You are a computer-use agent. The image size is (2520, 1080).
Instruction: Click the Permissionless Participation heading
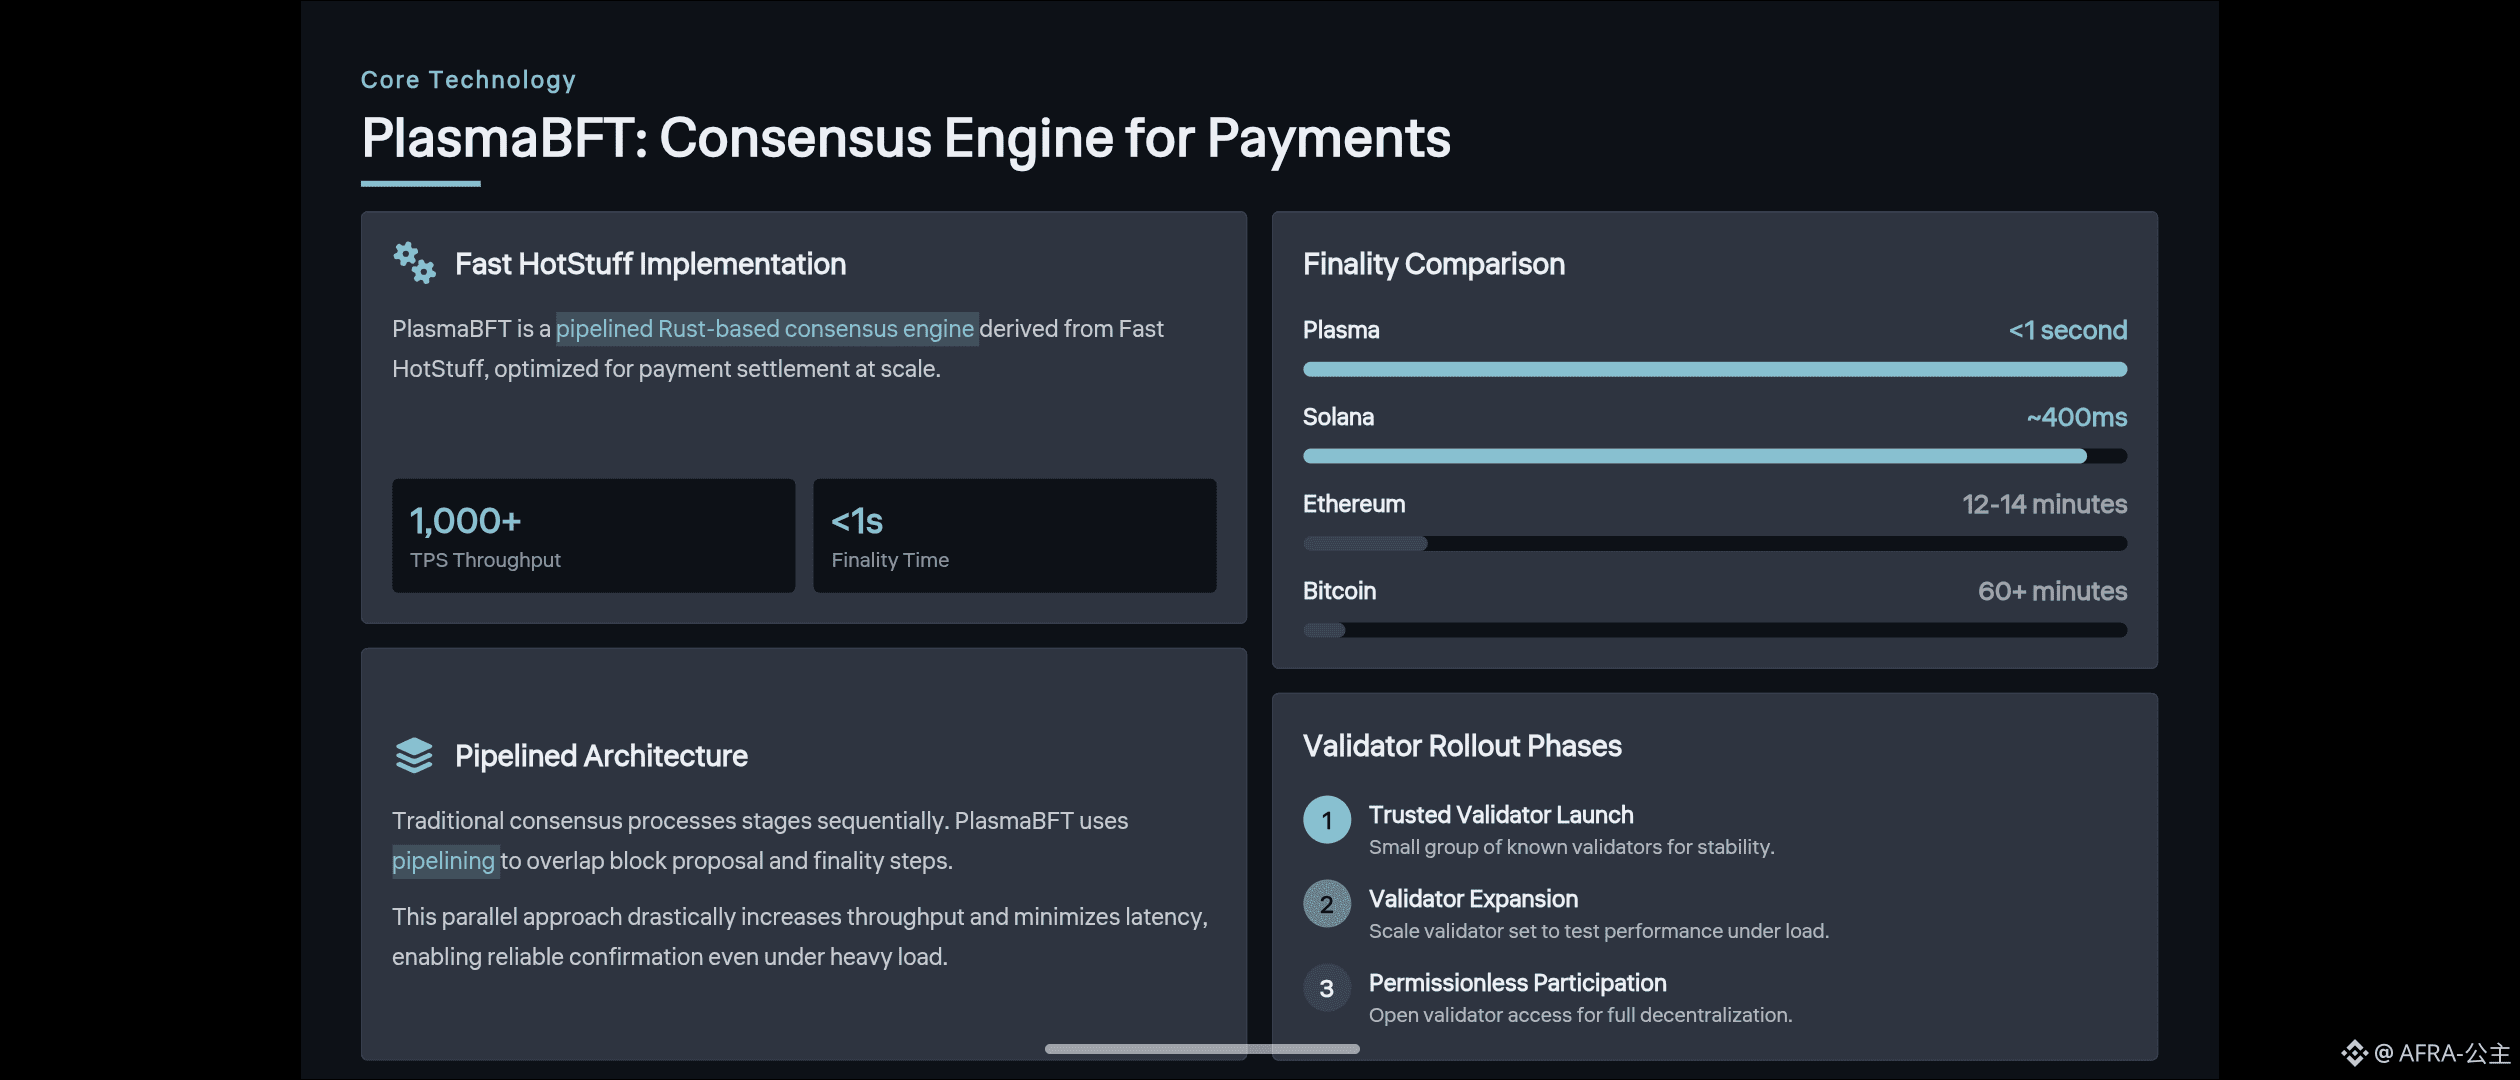1517,983
